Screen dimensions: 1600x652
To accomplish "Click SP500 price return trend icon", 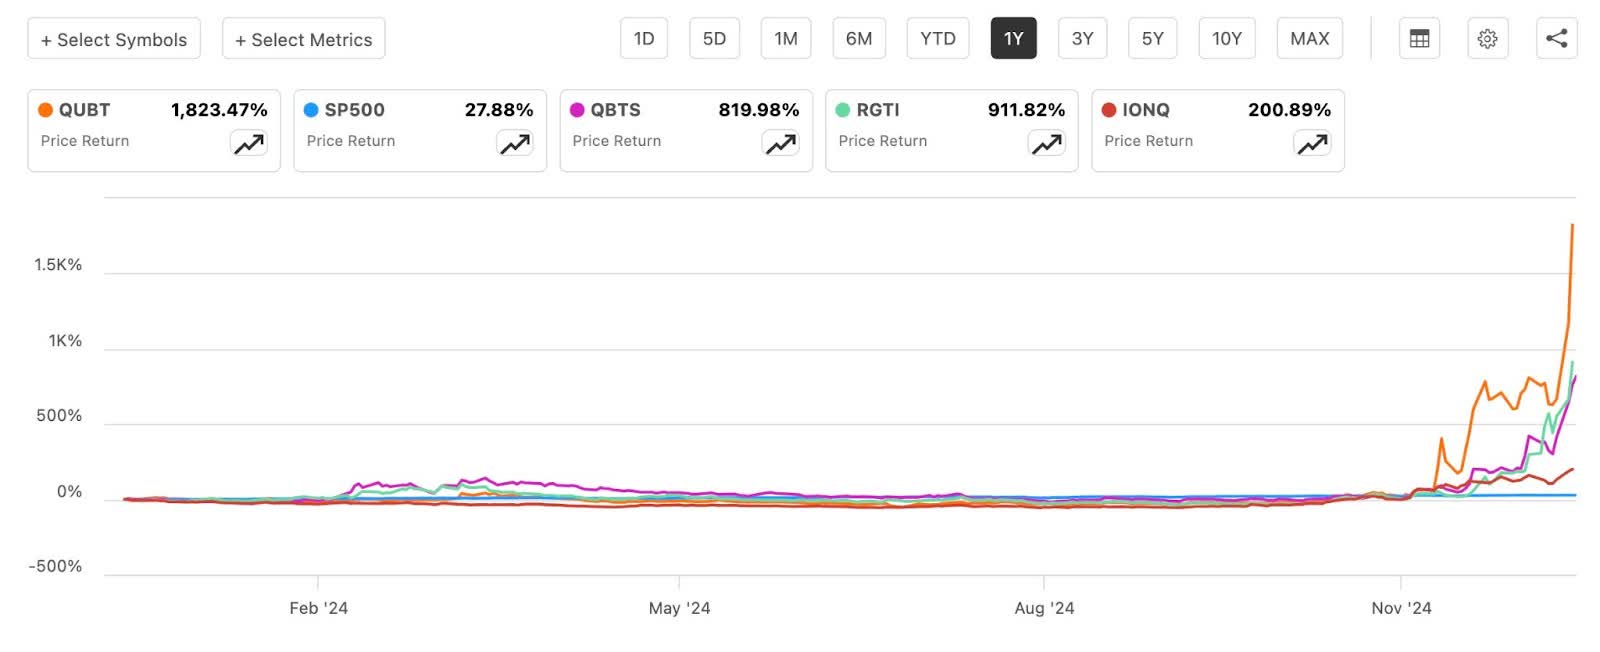I will tap(515, 144).
